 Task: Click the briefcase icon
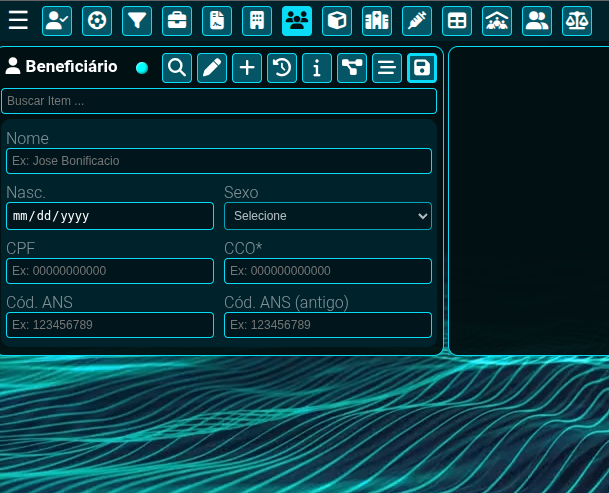177,20
